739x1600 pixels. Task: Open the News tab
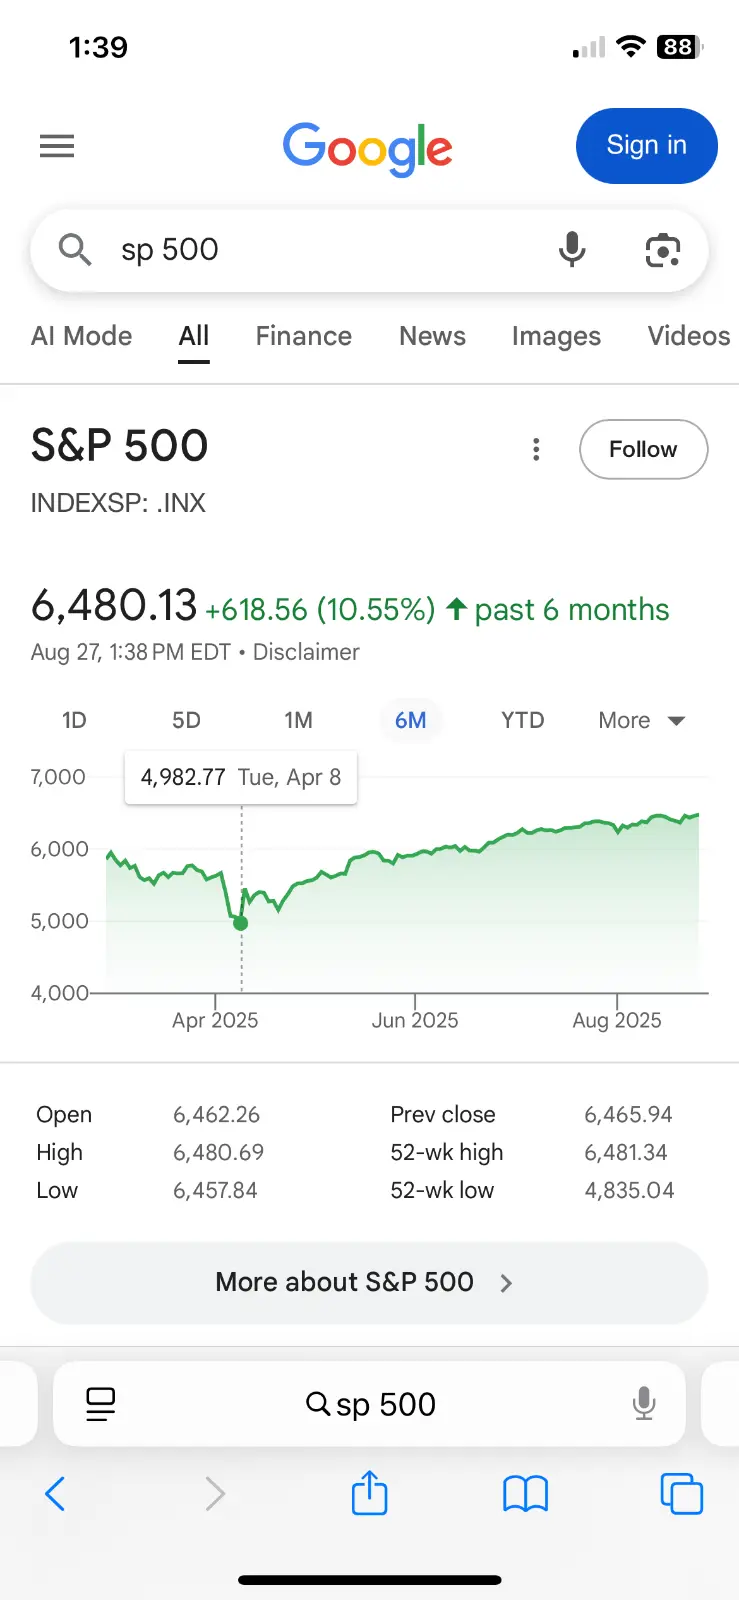point(432,336)
